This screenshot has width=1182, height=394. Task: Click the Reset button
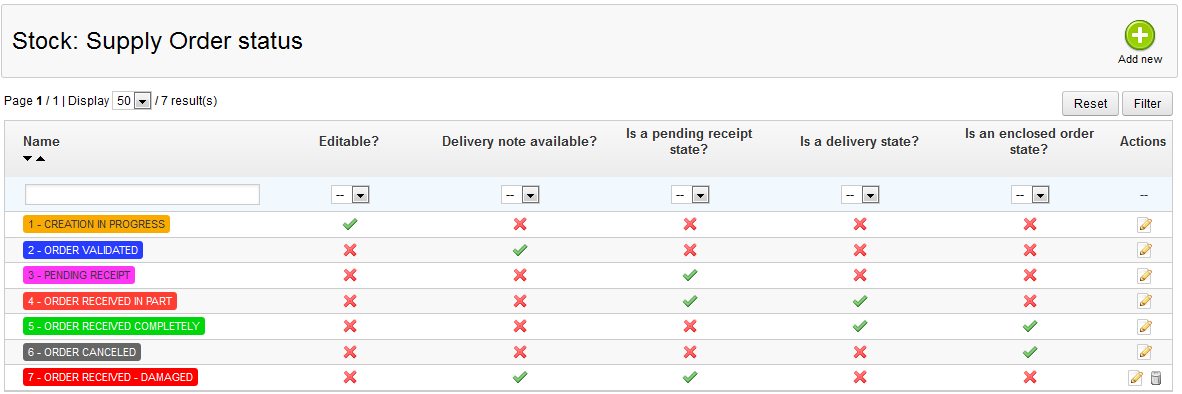pyautogui.click(x=1090, y=104)
